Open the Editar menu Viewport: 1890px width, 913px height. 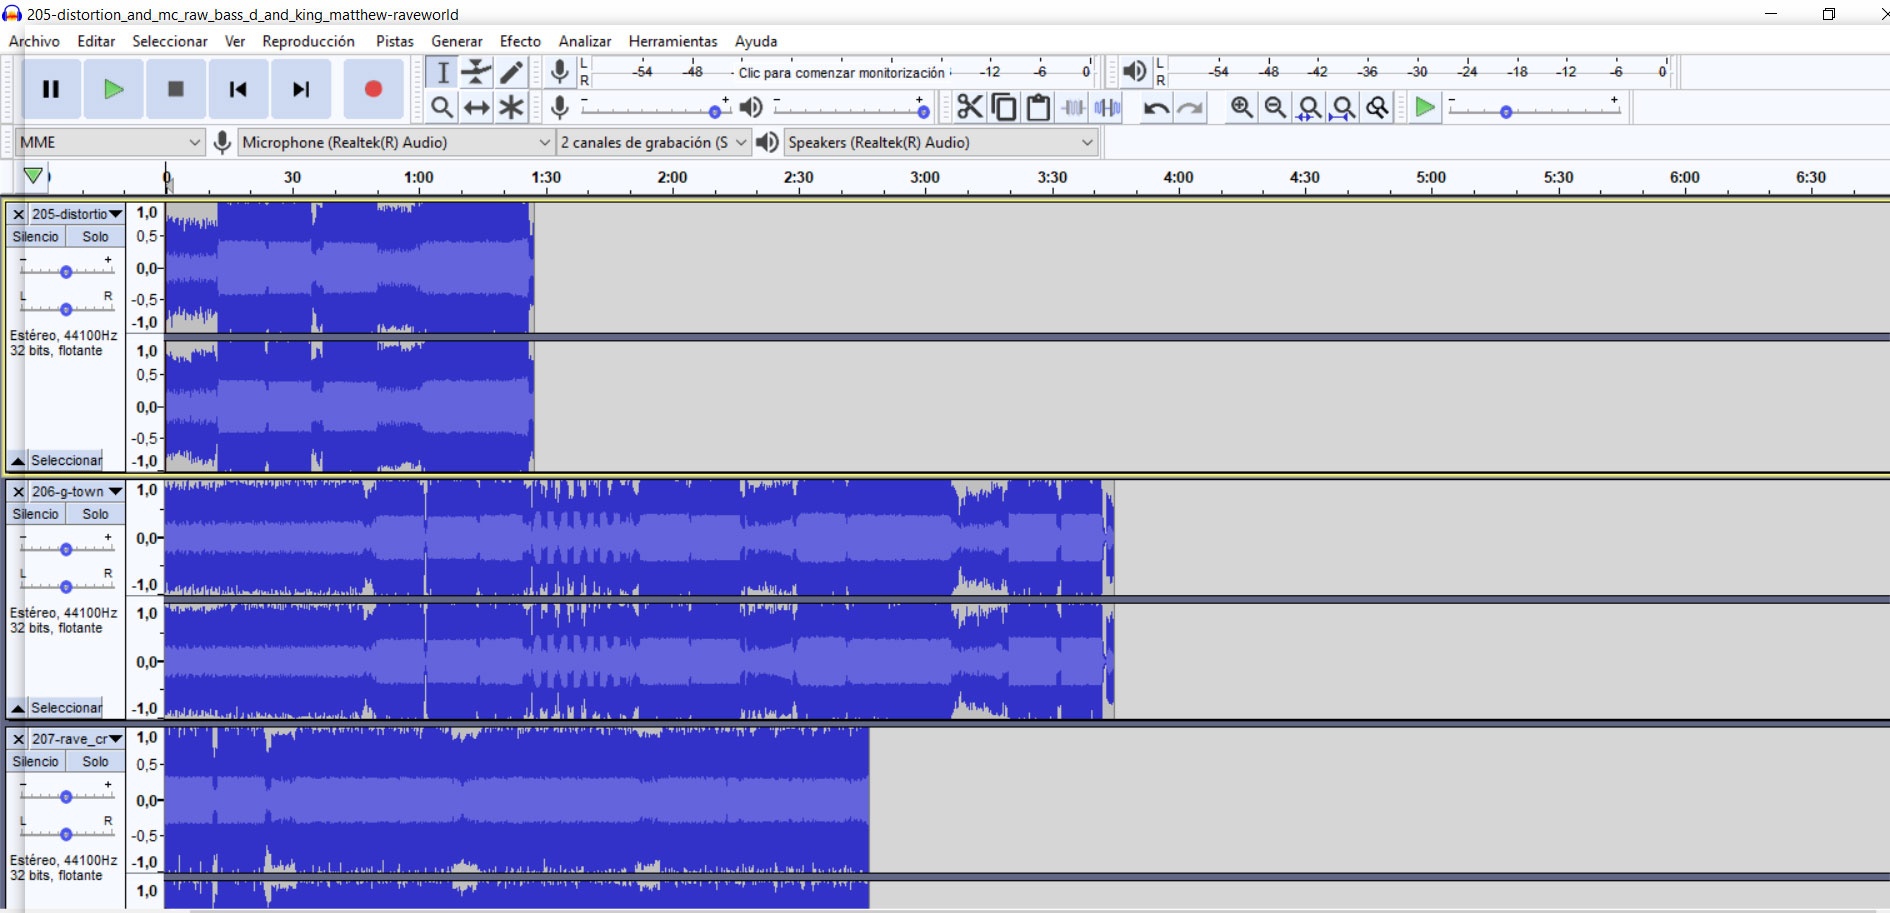(96, 41)
